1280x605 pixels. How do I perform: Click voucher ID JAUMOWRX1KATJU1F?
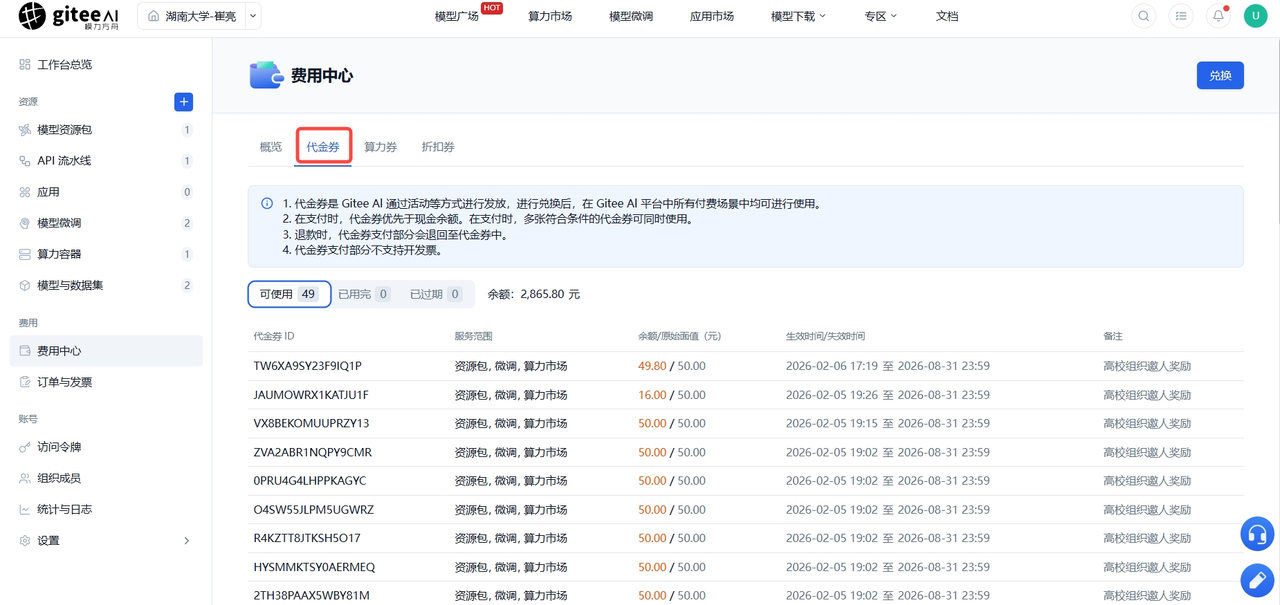(311, 395)
